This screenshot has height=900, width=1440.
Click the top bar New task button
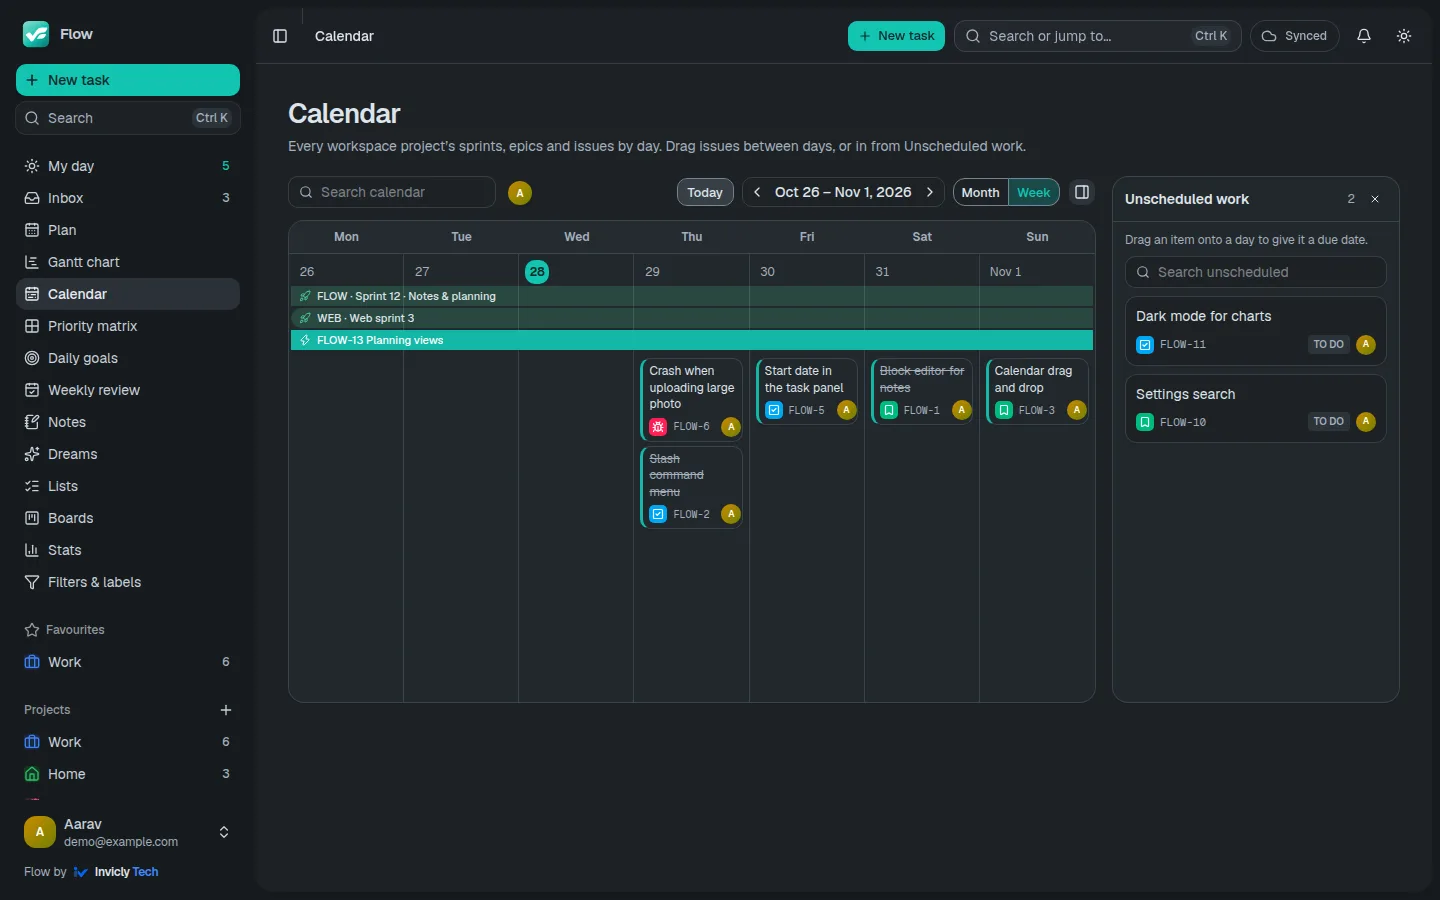[896, 36]
